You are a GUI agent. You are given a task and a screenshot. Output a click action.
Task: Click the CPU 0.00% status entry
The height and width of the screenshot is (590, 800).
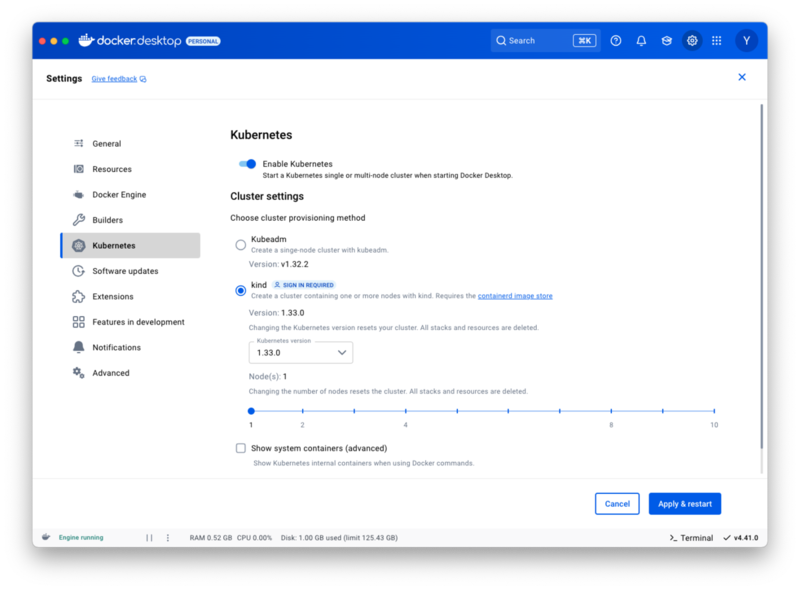tap(254, 537)
